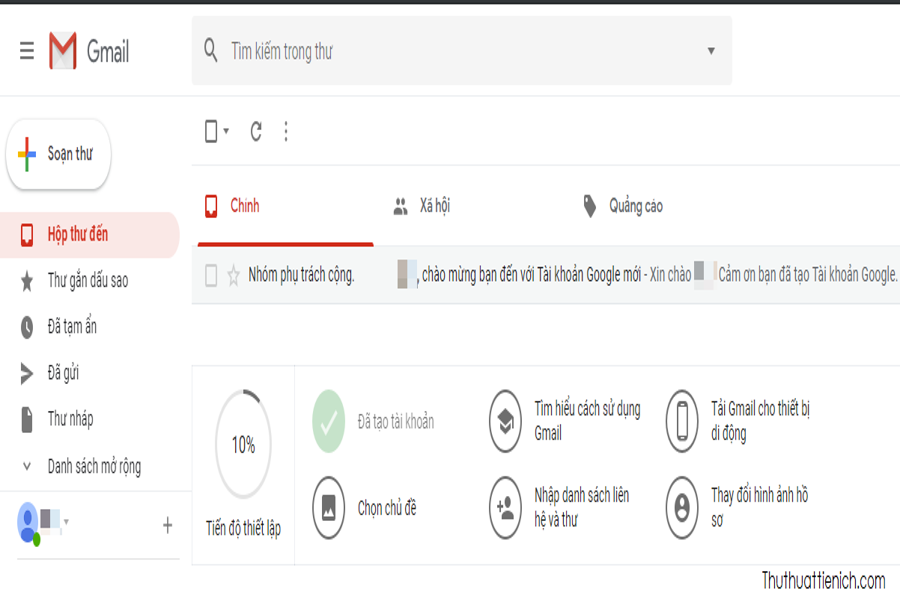Open search options dropdown arrow
Image resolution: width=900 pixels, height=603 pixels.
(711, 51)
